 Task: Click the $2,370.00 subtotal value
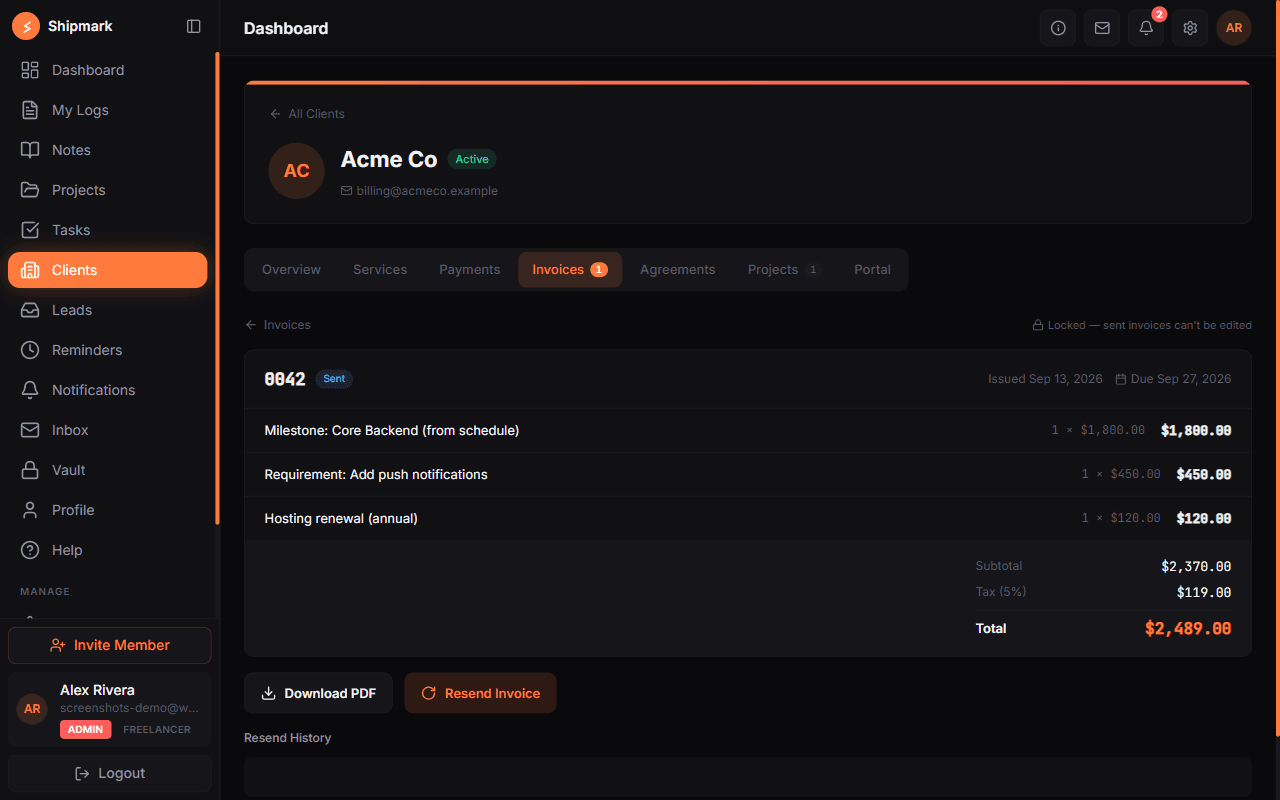[1196, 566]
